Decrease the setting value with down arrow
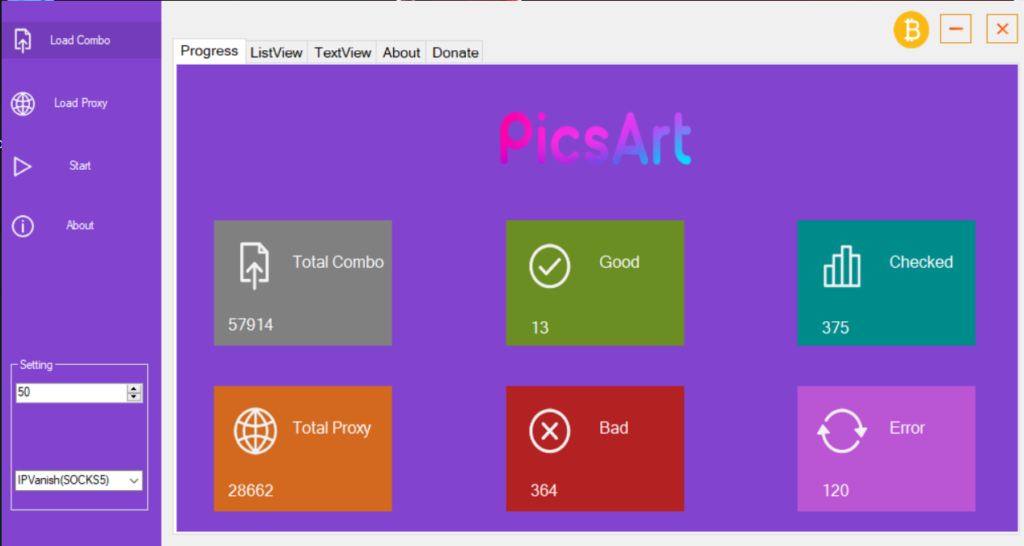 click(x=134, y=397)
